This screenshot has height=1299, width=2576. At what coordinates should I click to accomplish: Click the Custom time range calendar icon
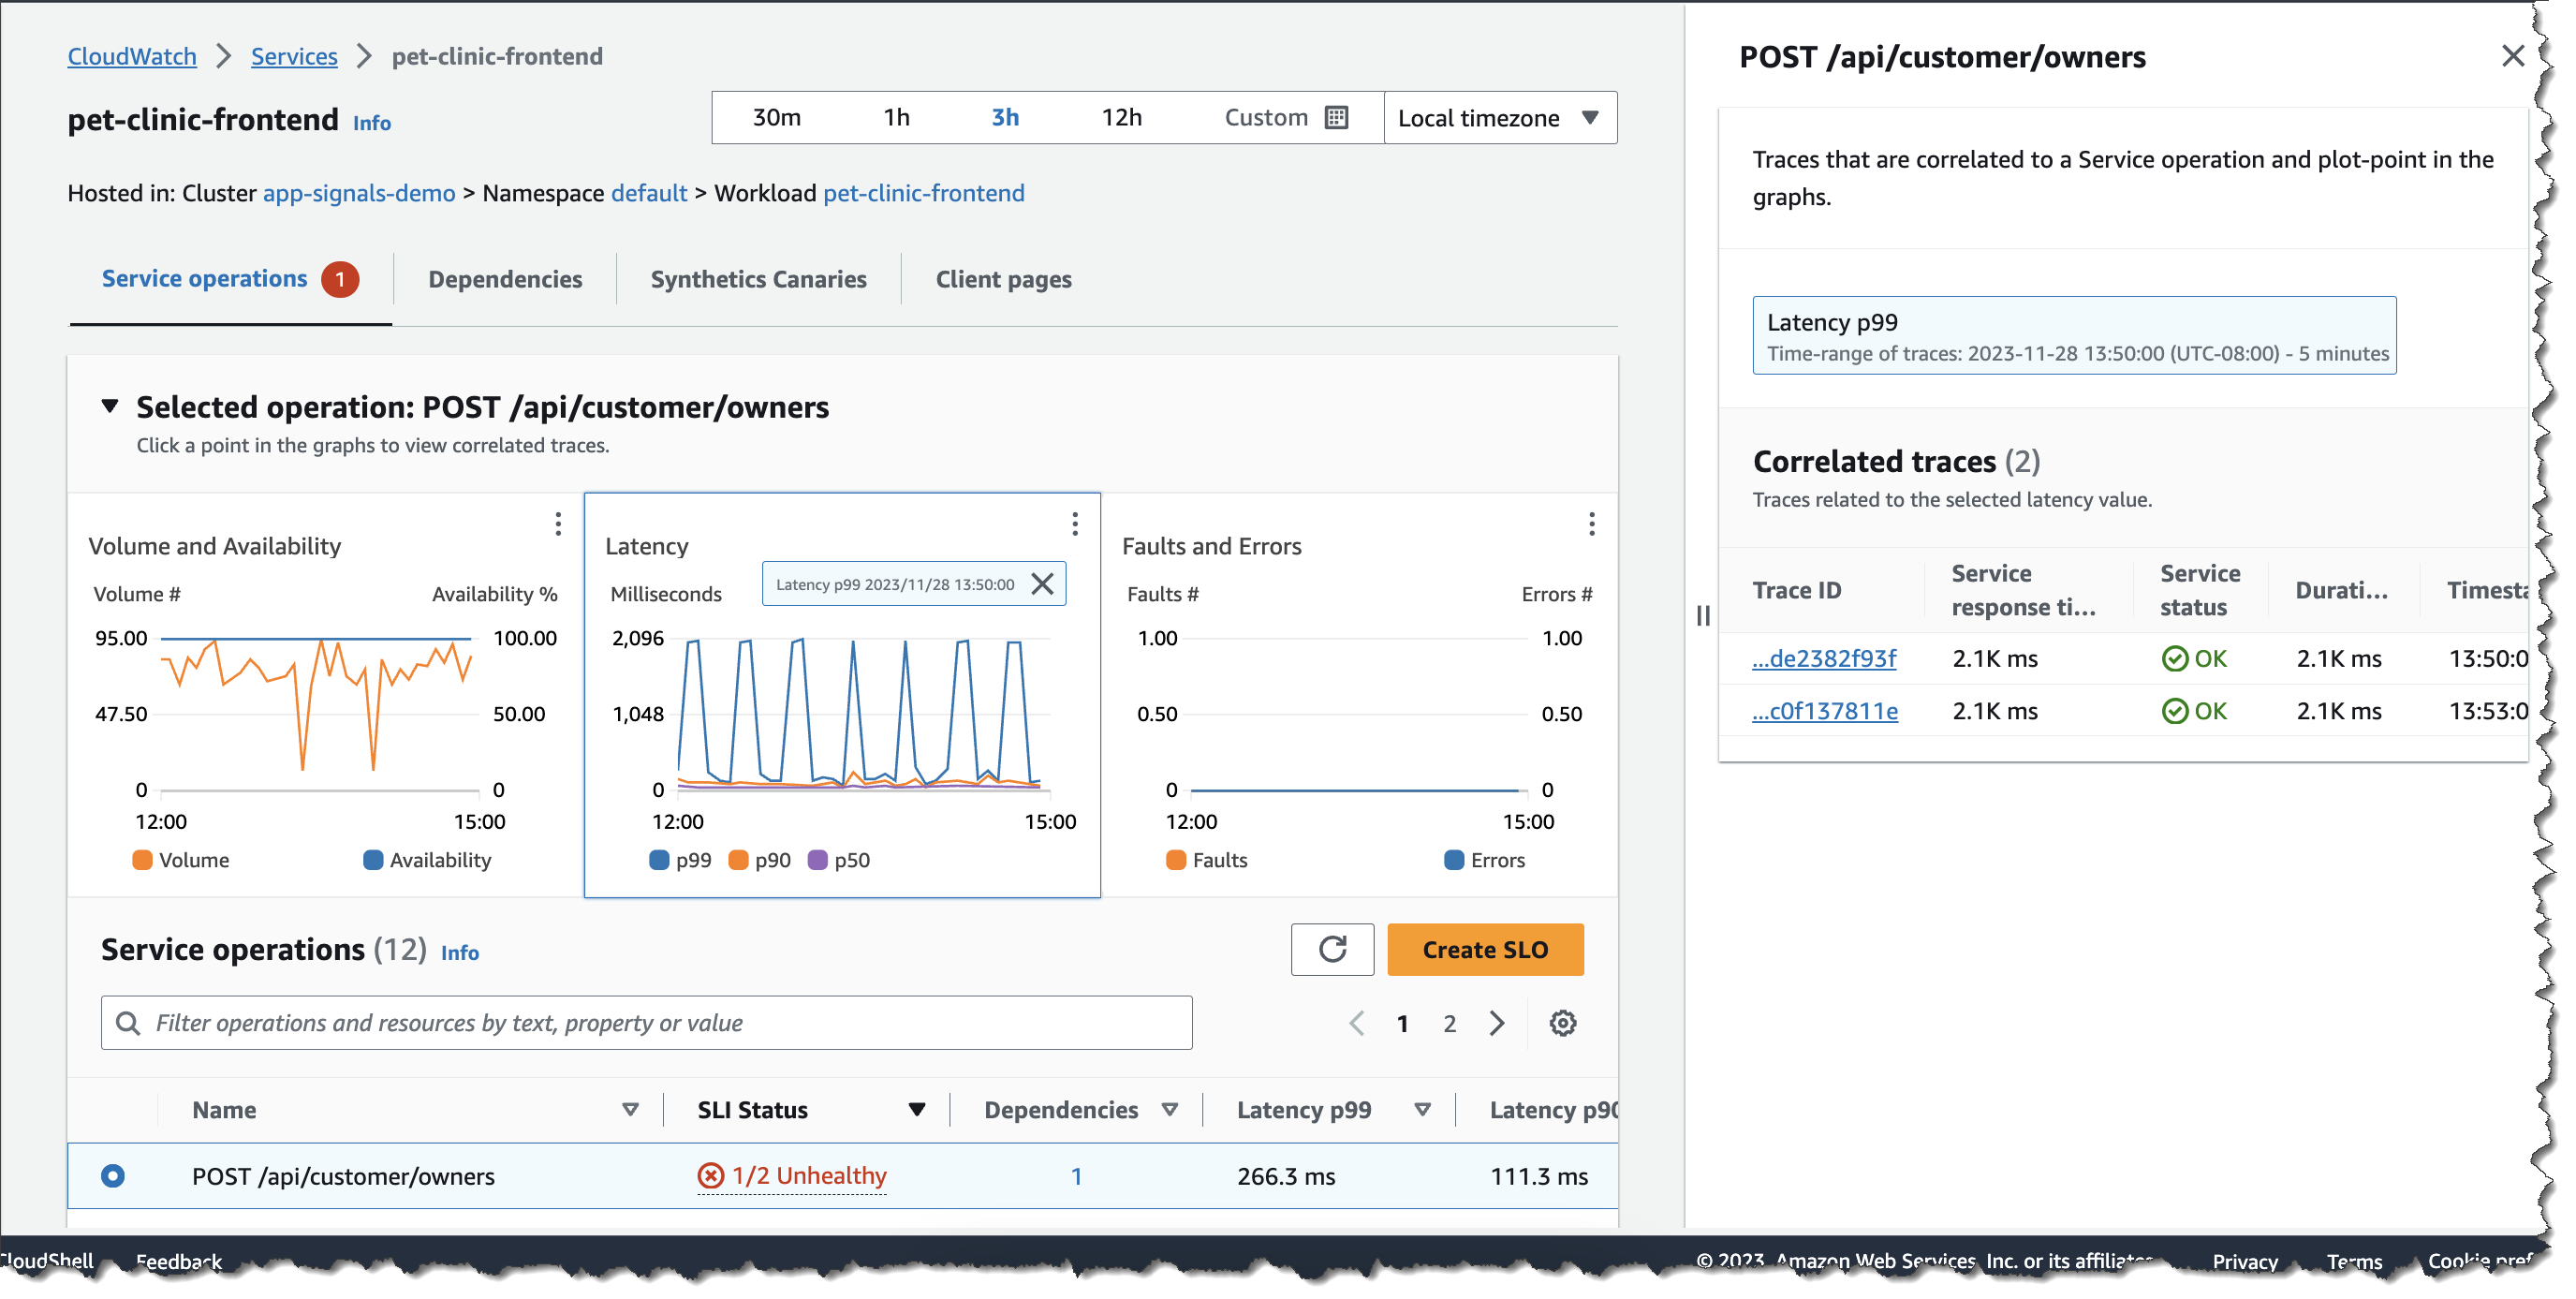click(x=1336, y=118)
